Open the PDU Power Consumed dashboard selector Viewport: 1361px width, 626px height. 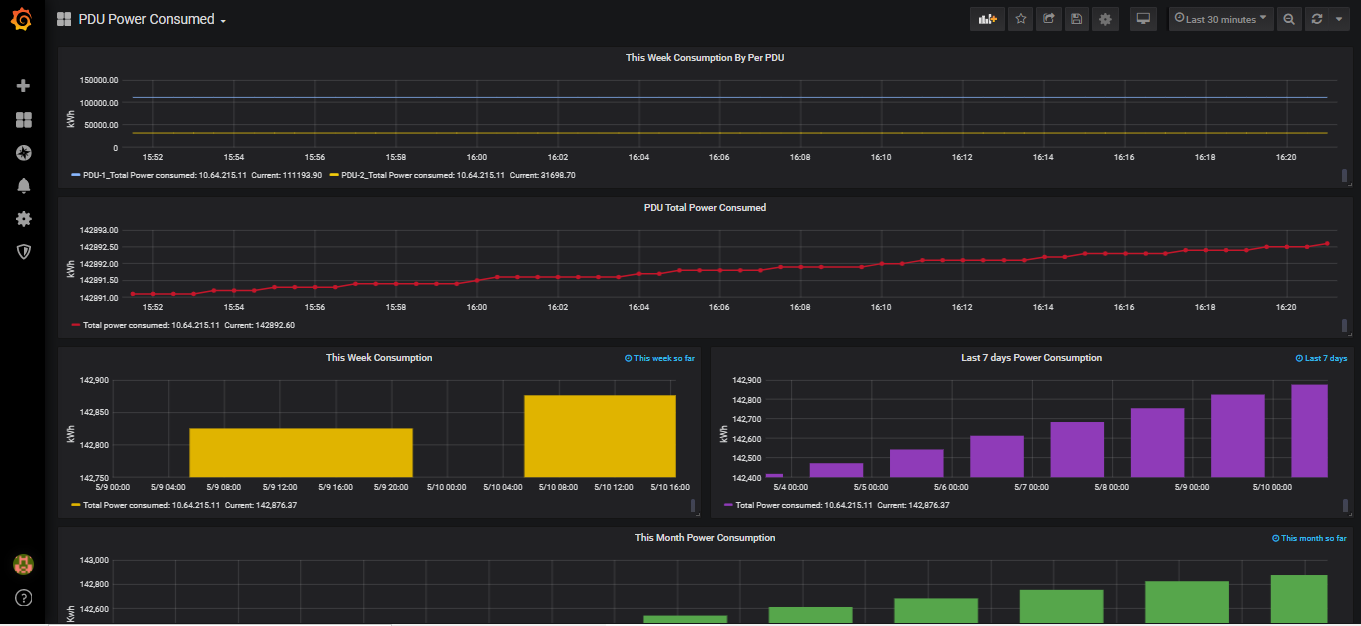[141, 19]
